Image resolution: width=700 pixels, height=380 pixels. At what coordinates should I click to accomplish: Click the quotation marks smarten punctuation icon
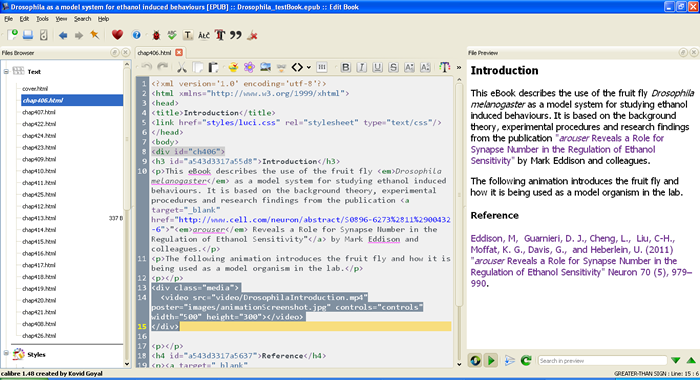tap(236, 35)
